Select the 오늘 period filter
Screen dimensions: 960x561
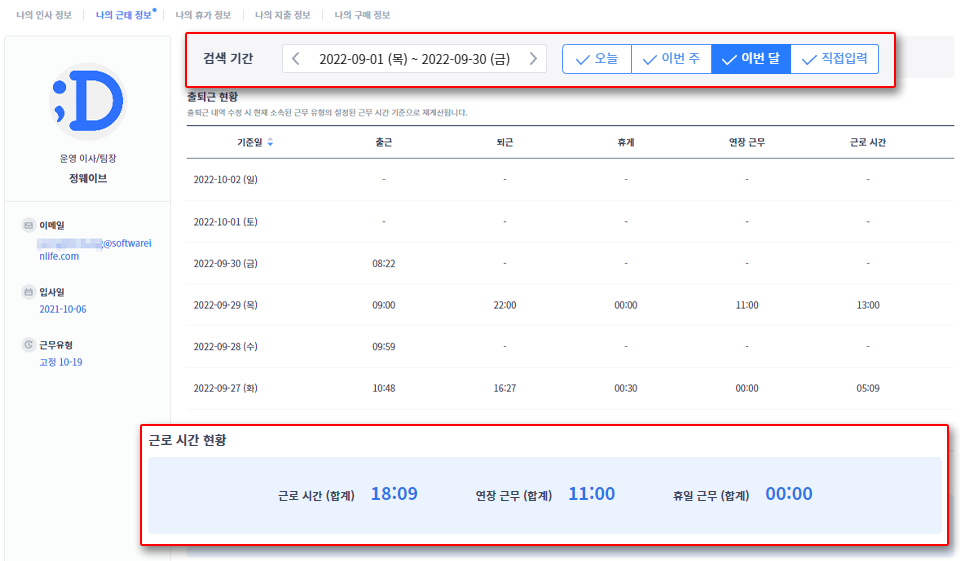click(597, 59)
